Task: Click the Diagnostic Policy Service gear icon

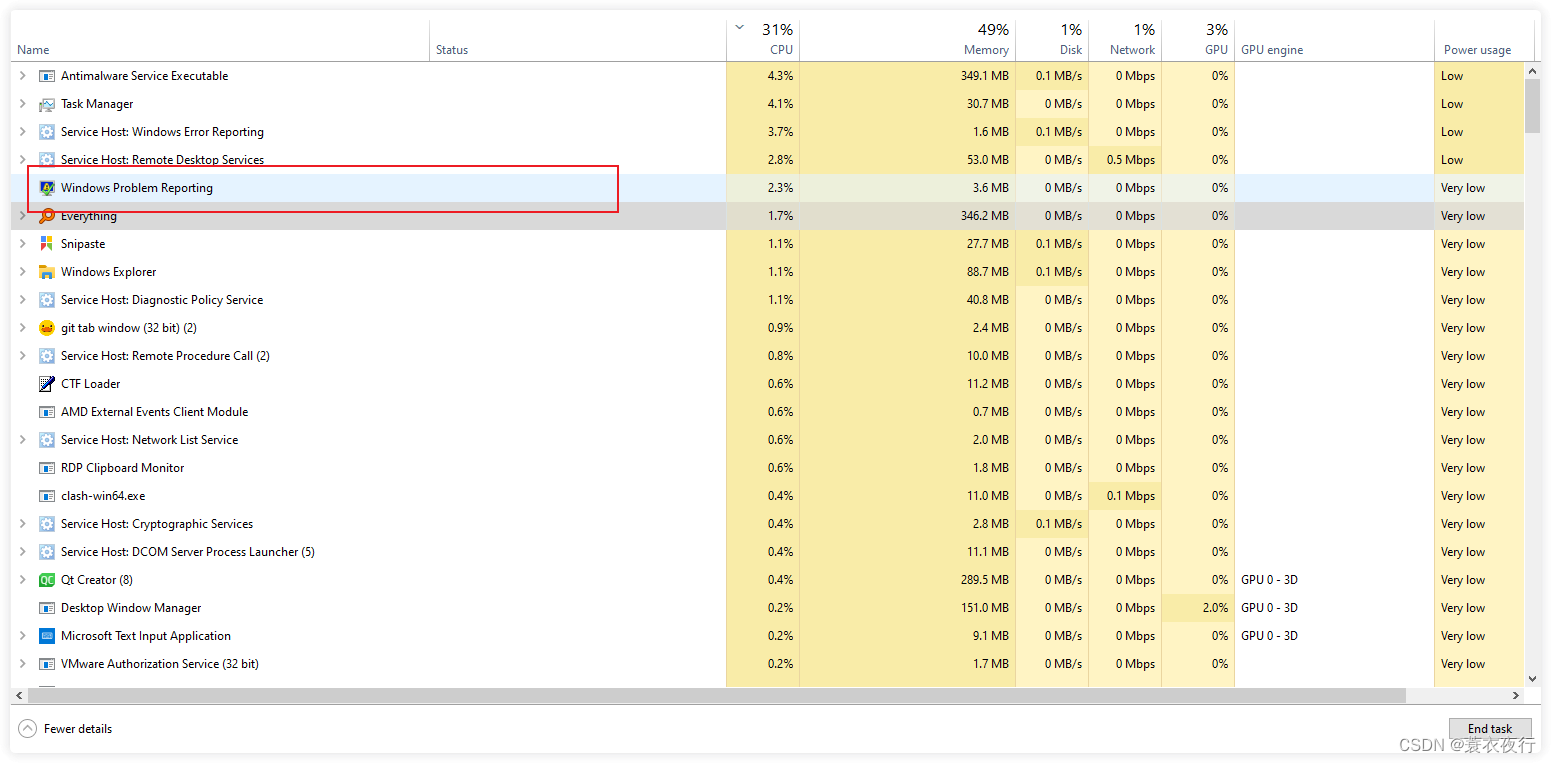Action: click(x=46, y=300)
